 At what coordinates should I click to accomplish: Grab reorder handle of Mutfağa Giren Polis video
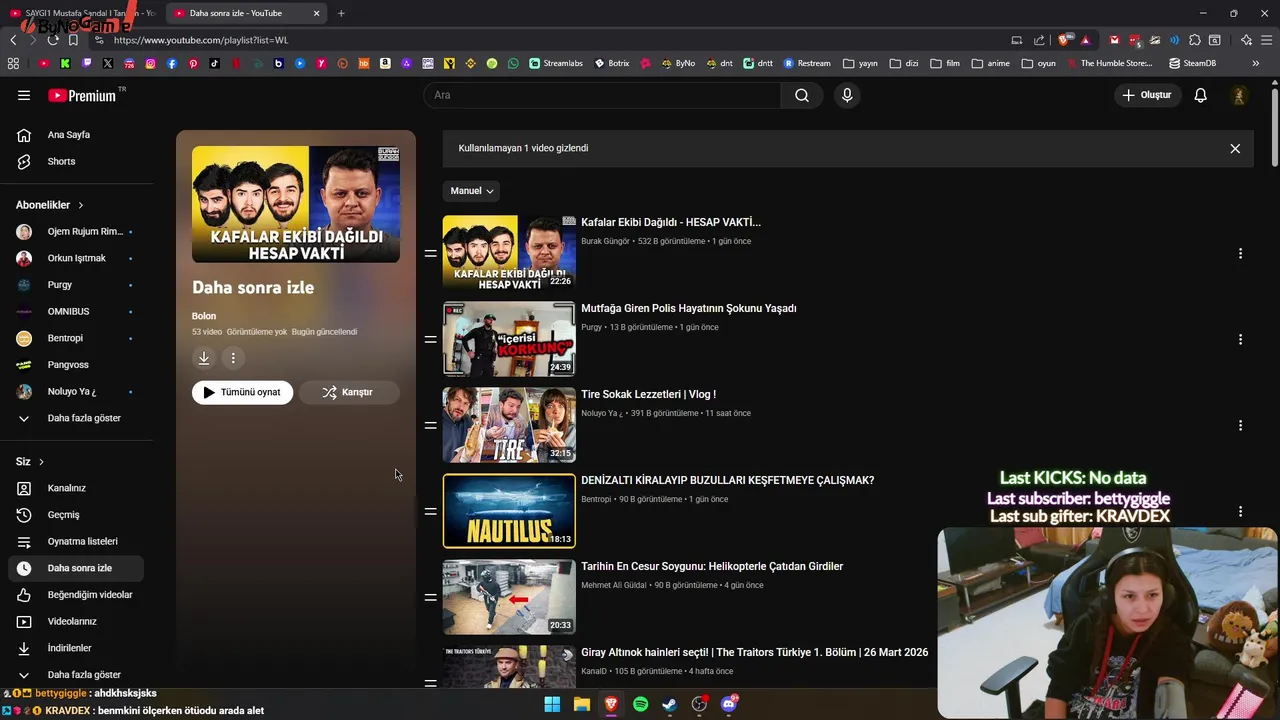430,340
